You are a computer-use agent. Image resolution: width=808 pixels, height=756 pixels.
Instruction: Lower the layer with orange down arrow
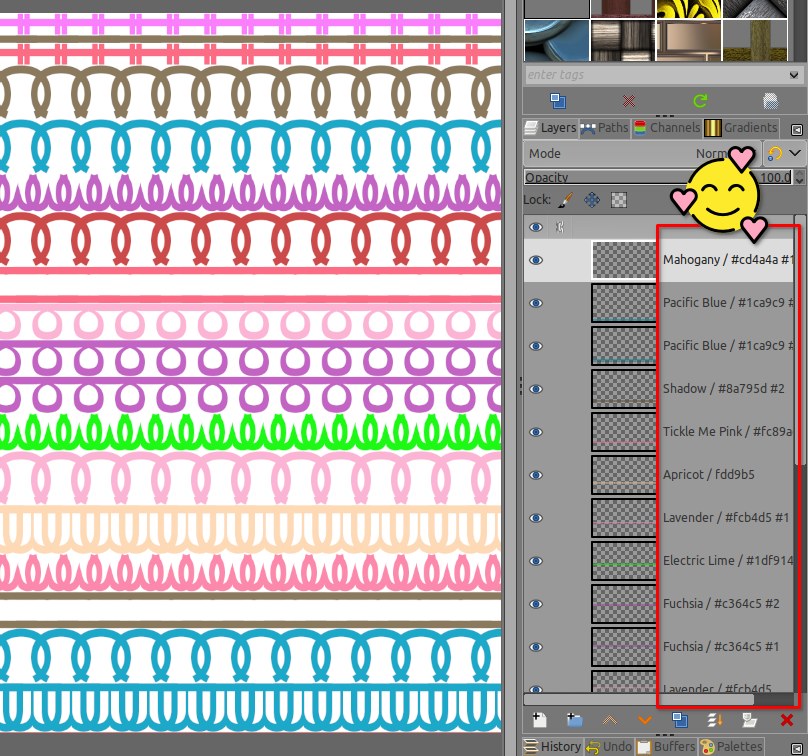(x=645, y=720)
